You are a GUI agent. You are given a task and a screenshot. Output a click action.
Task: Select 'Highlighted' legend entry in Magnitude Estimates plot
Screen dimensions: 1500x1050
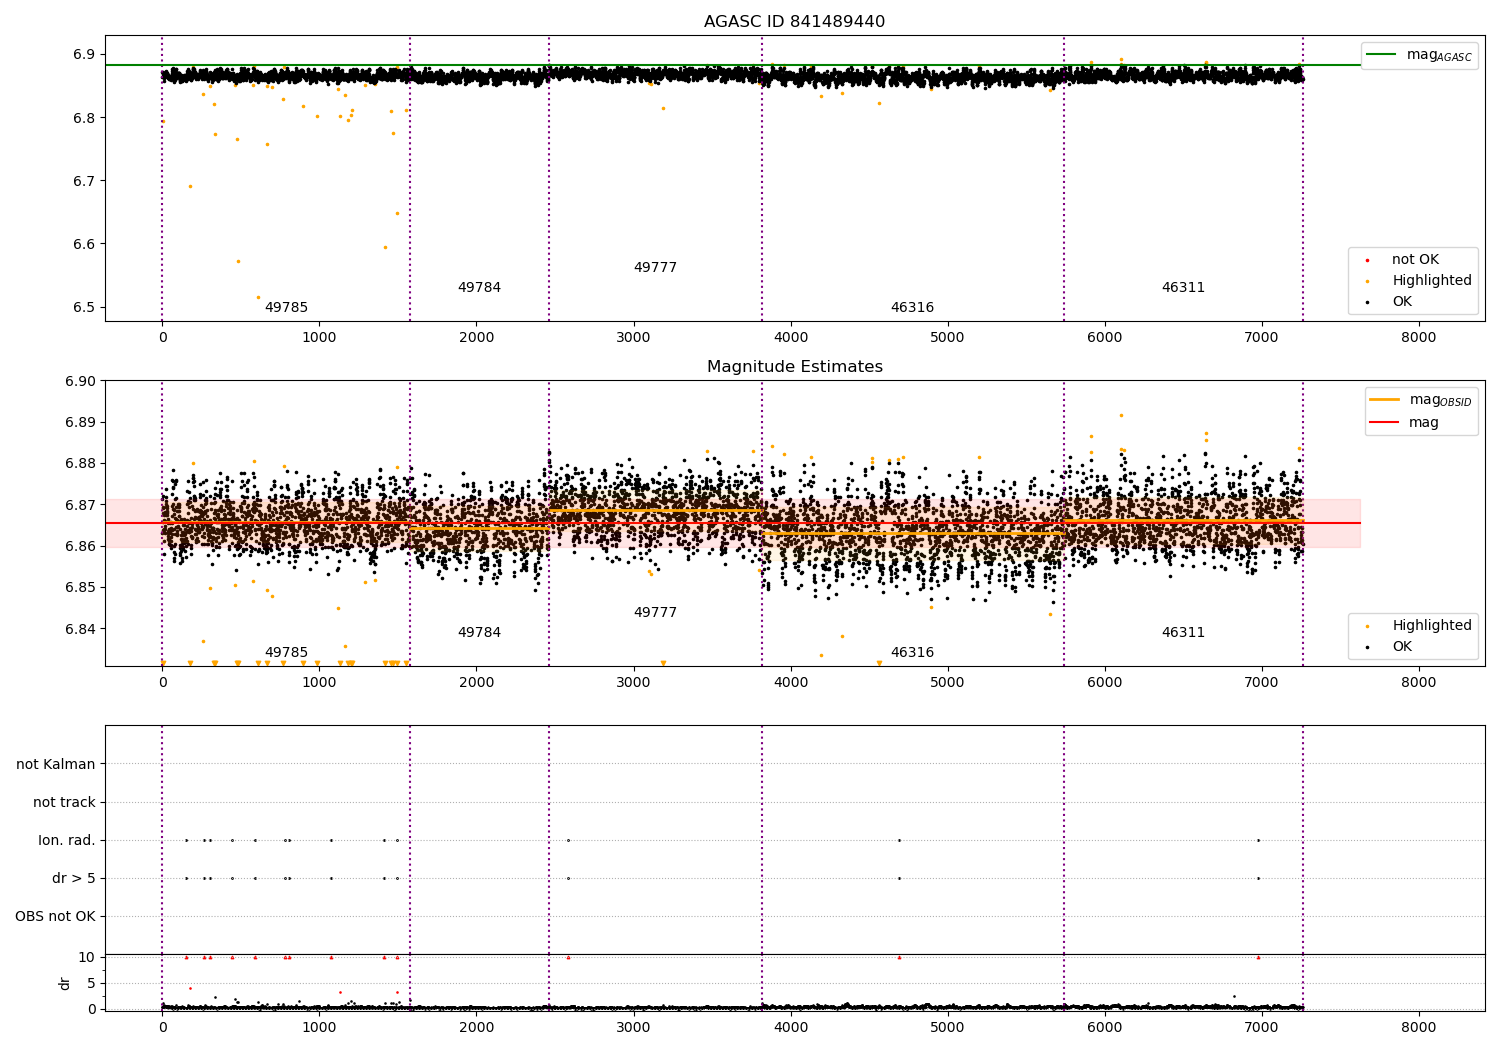tap(1432, 626)
